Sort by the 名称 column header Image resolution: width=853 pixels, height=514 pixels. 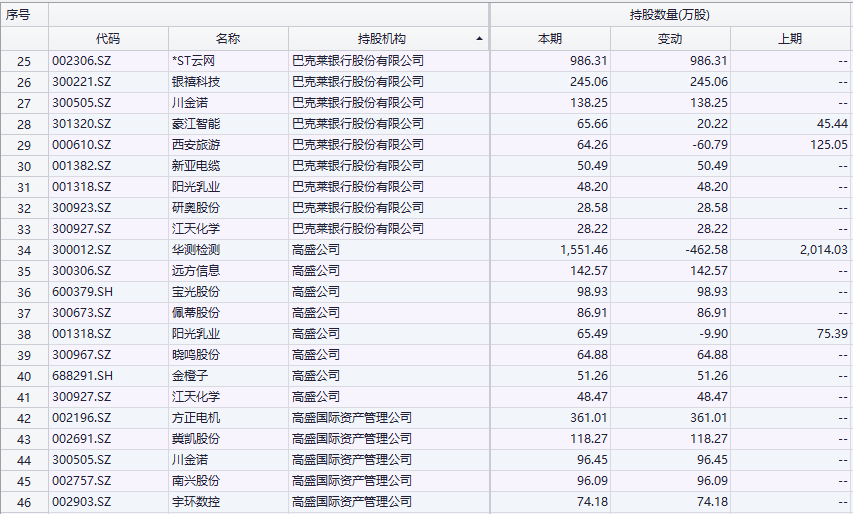point(228,39)
